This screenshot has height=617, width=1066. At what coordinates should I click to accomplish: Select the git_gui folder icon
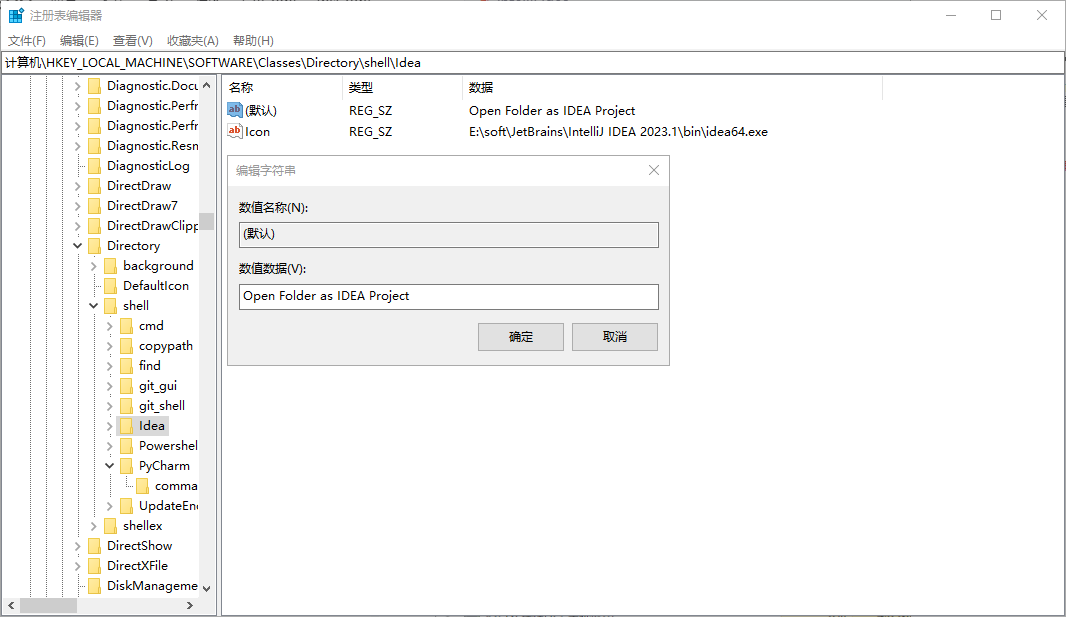click(126, 386)
